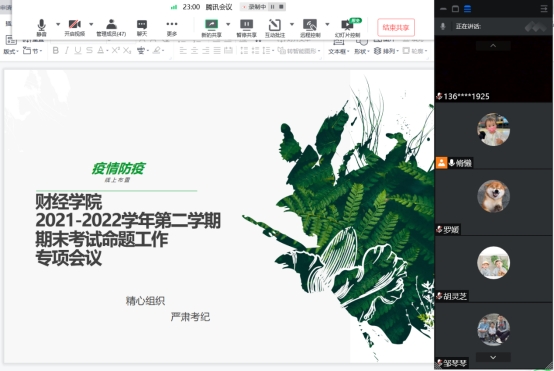The image size is (554, 371).
Task: Expand audio options arrow beside 静音
Action: coord(58,24)
